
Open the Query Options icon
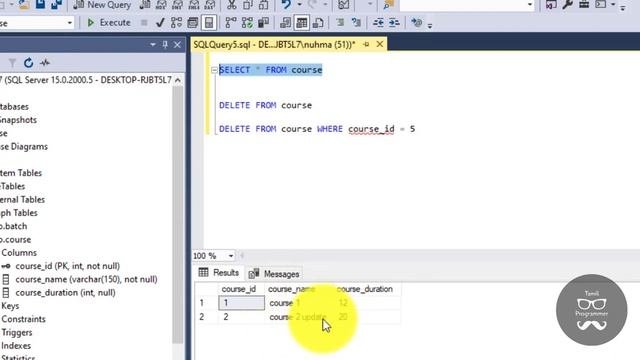pyautogui.click(x=193, y=23)
